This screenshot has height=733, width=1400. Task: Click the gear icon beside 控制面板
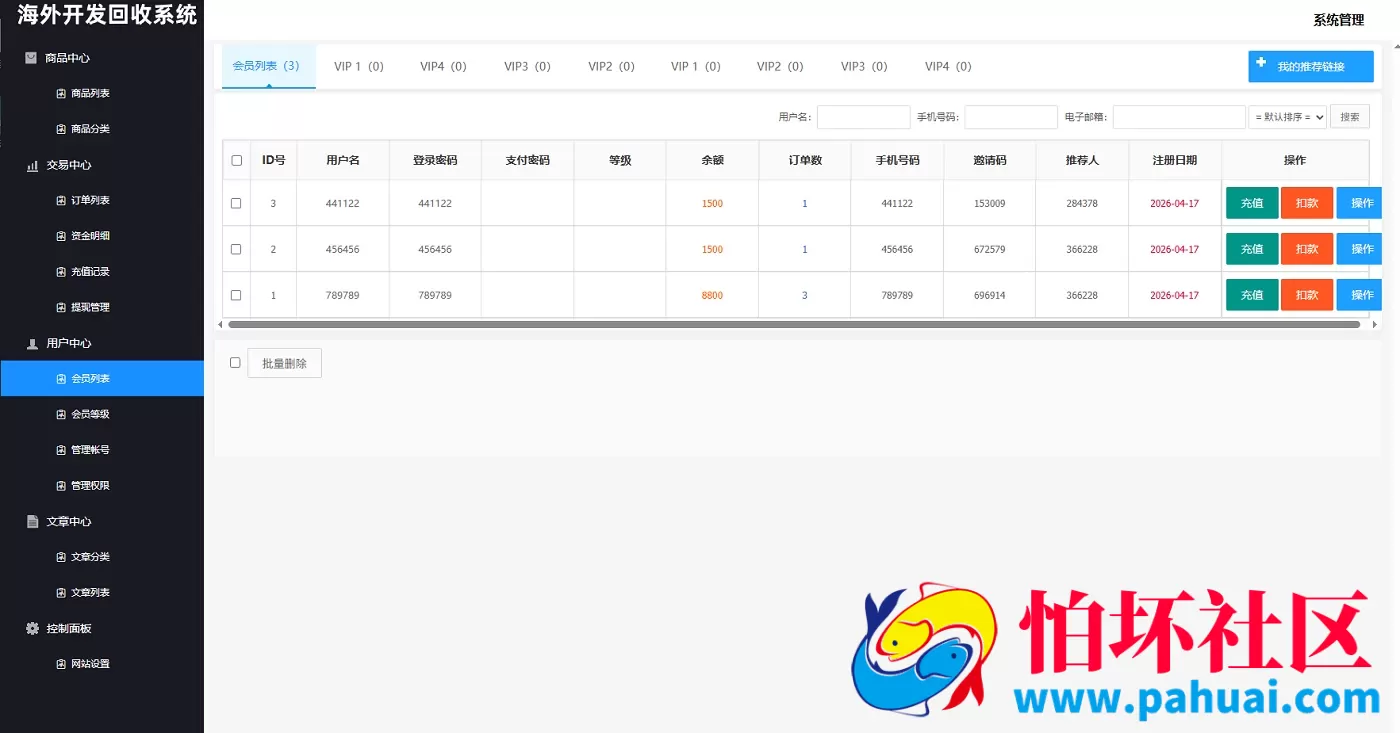click(x=32, y=628)
